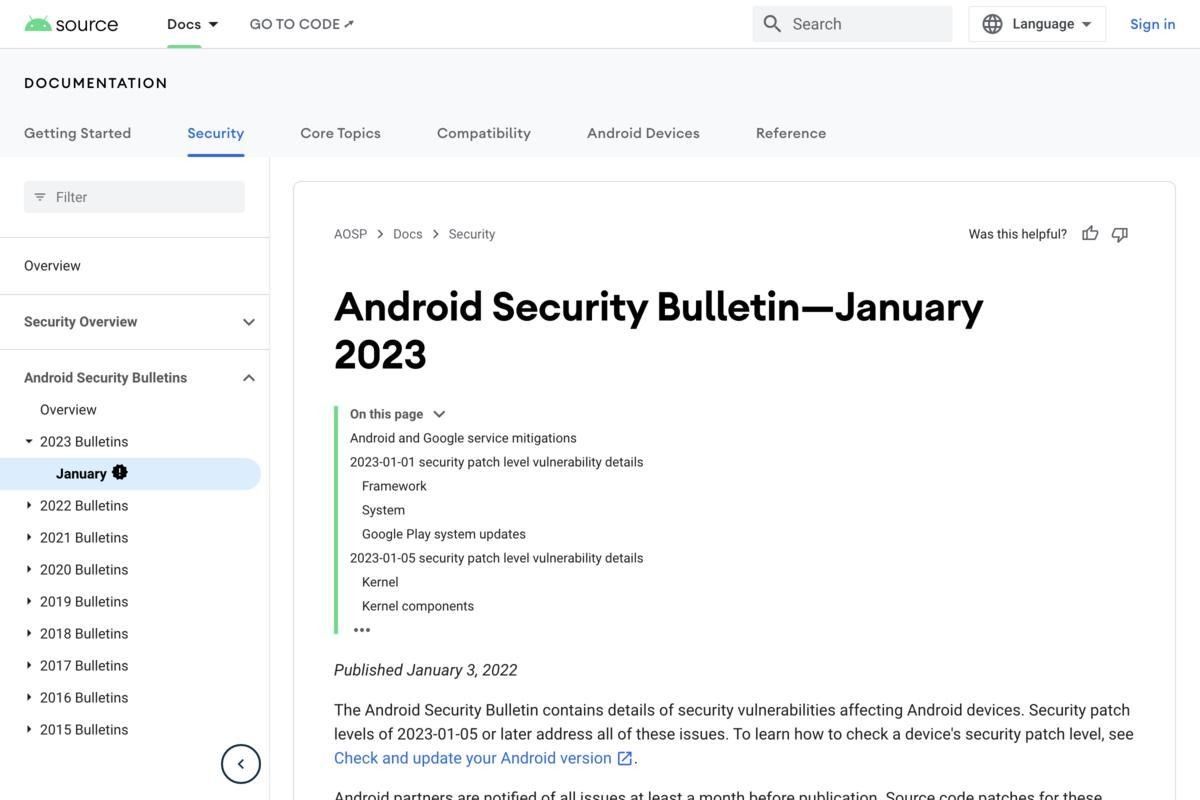Jump to 2023-01-01 security patch level details
The image size is (1200, 800).
point(496,462)
